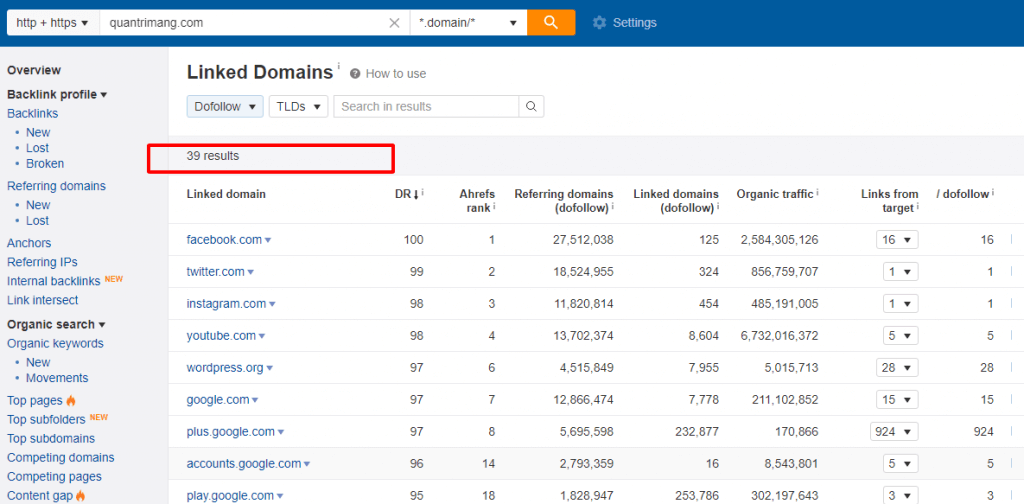Open Internal backlinks in the sidebar

[x=54, y=281]
